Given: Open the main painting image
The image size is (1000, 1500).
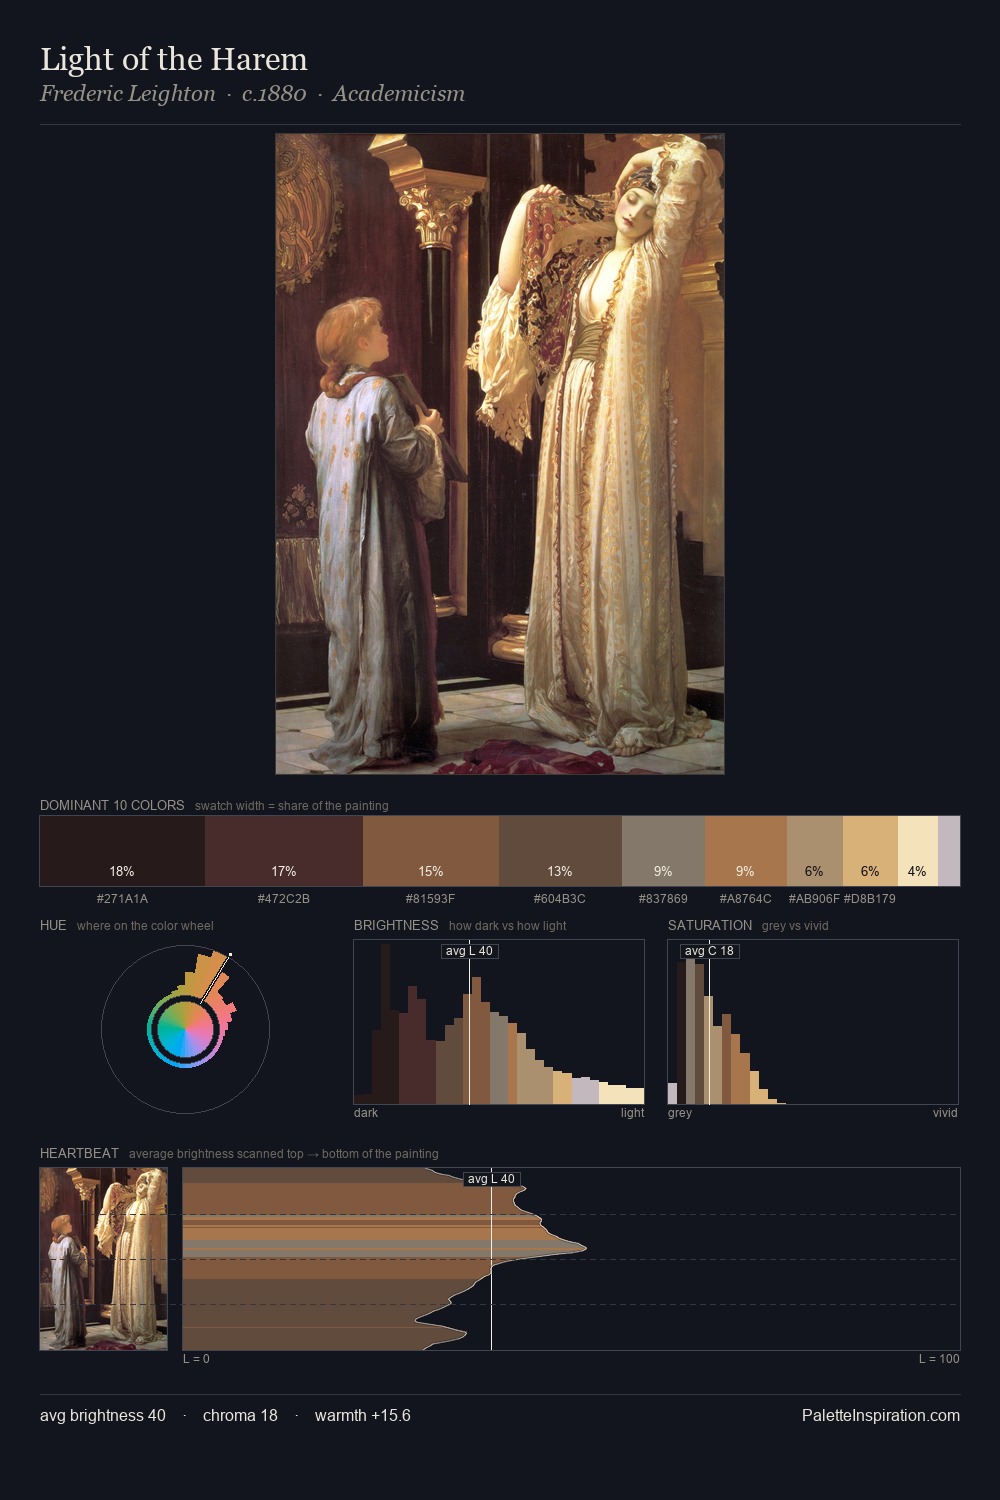Looking at the screenshot, I should [500, 454].
